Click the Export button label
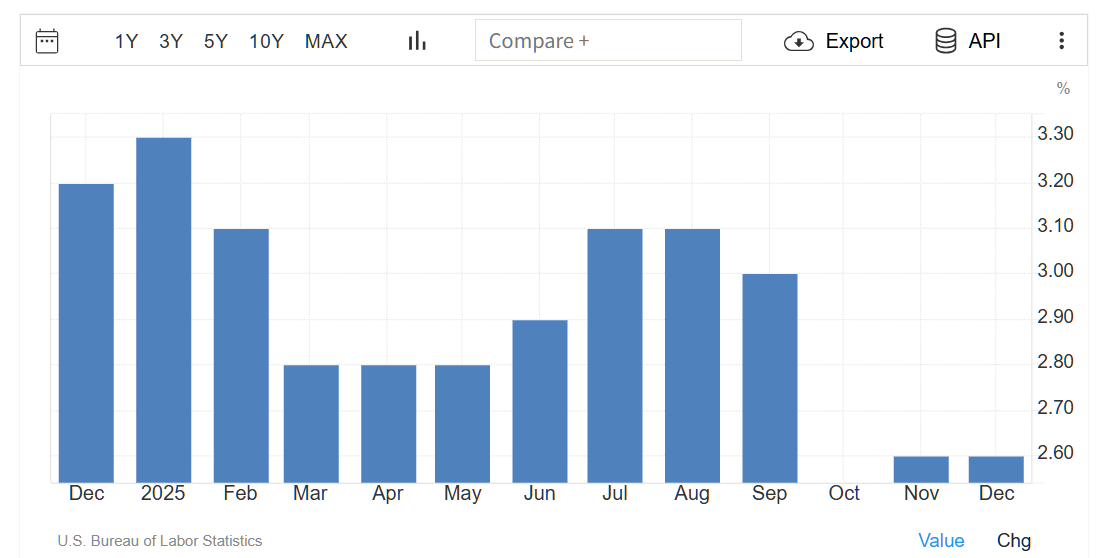1105x558 pixels. [854, 41]
